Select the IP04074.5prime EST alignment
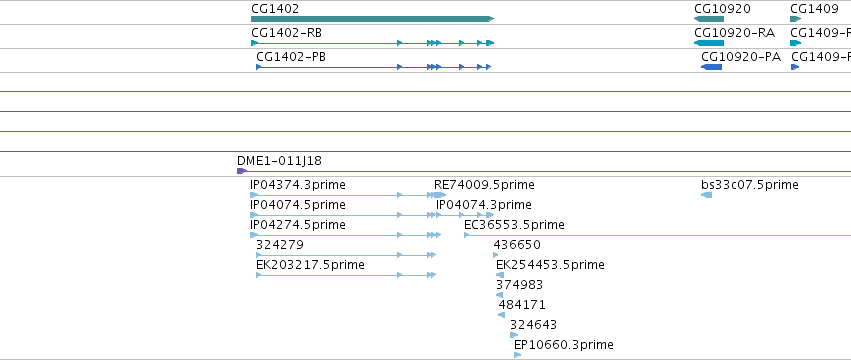 [343, 215]
